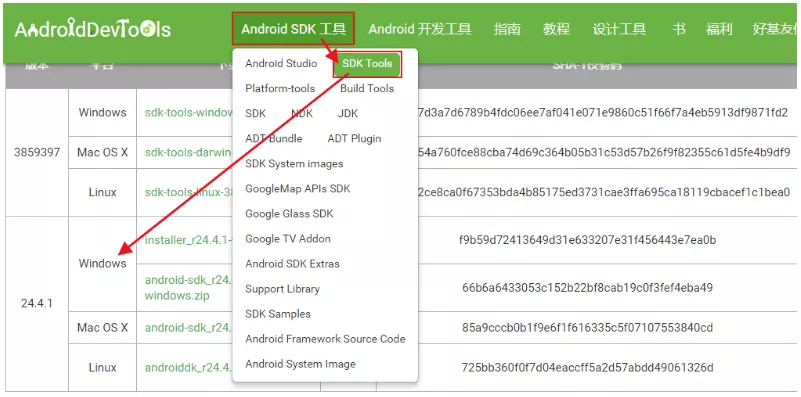
Task: Open Android System Image entry
Action: (300, 364)
